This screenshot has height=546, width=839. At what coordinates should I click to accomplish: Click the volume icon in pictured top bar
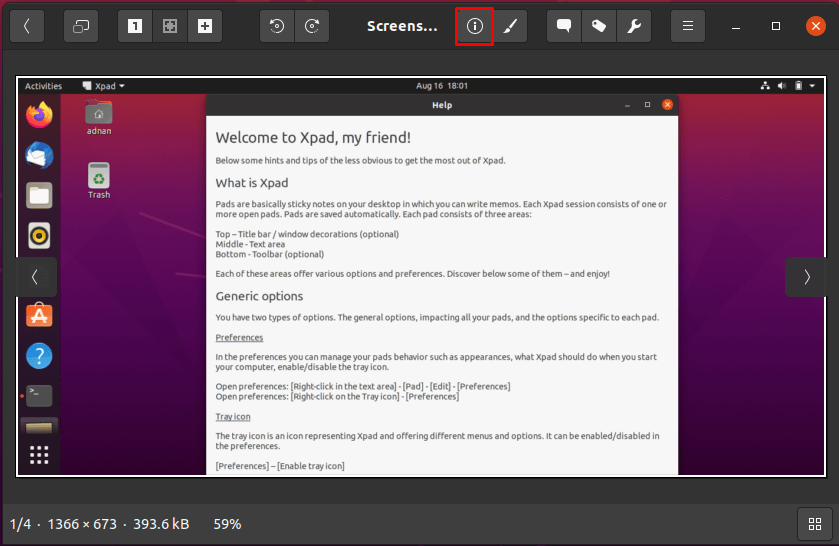point(782,86)
